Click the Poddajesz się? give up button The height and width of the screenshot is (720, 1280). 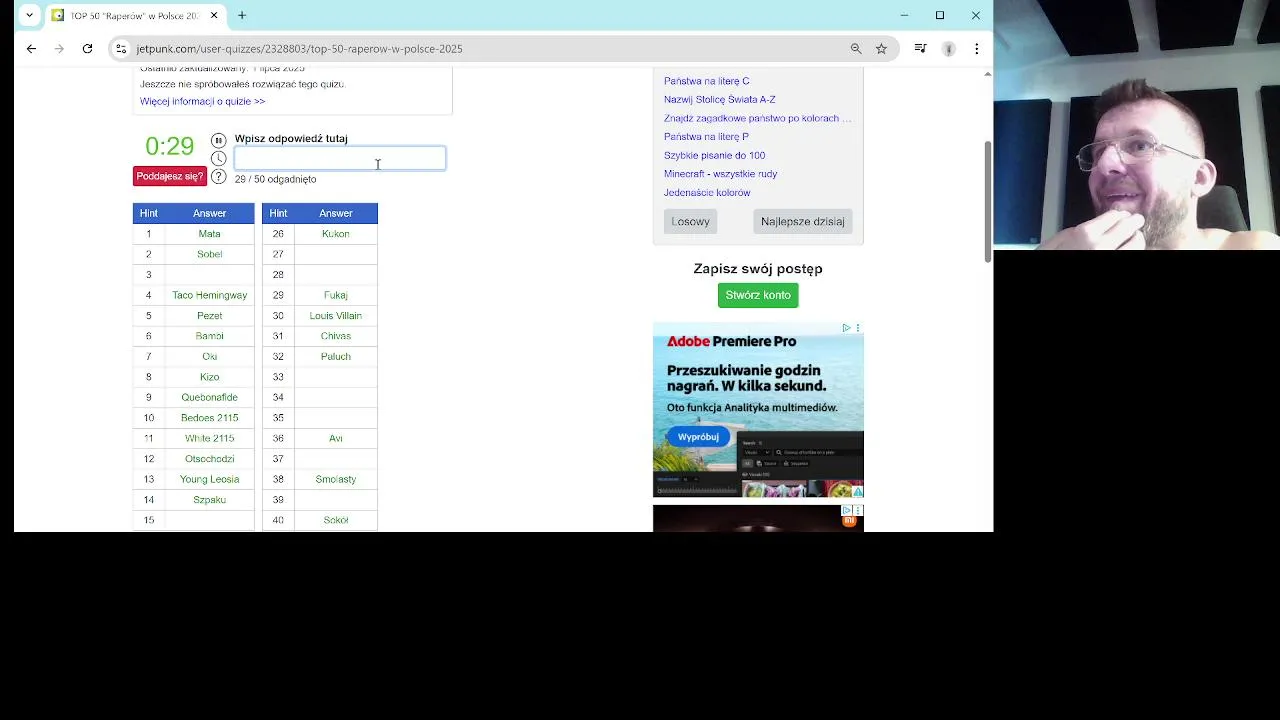tap(170, 176)
